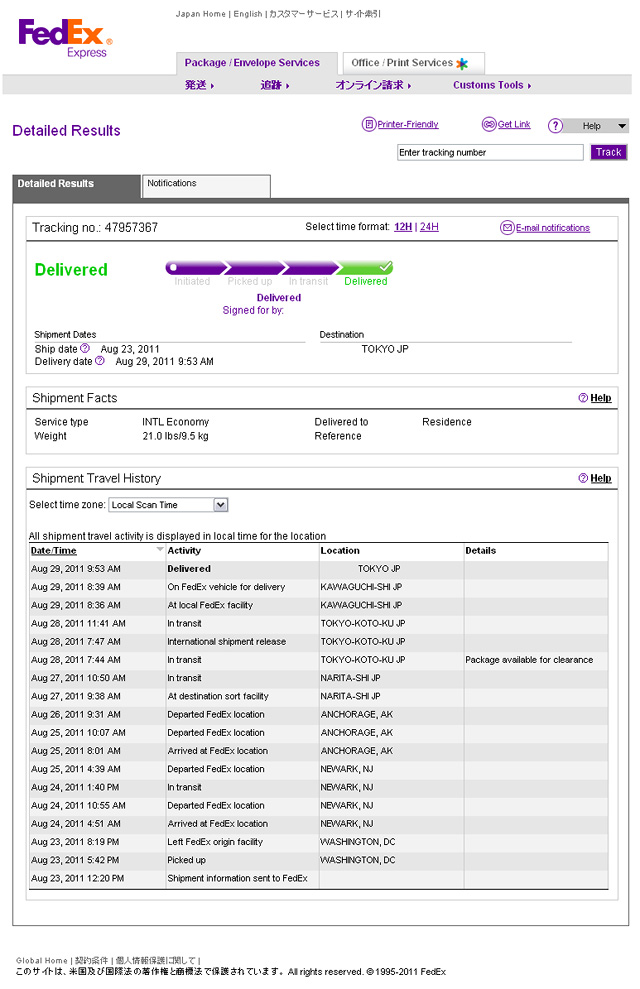Screen dimensions: 640x989
Task: Switch time format to 12H
Action: coord(403,226)
